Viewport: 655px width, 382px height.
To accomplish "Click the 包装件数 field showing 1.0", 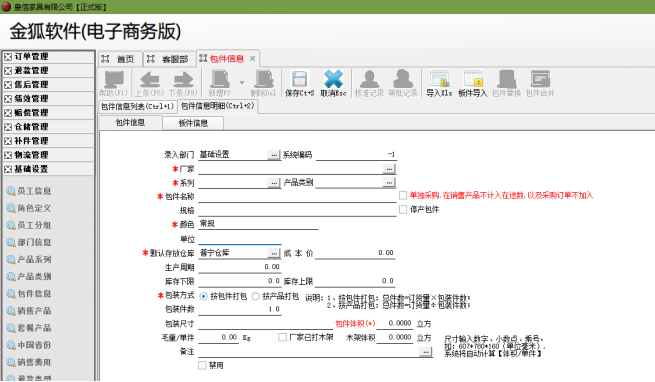I will [240, 309].
